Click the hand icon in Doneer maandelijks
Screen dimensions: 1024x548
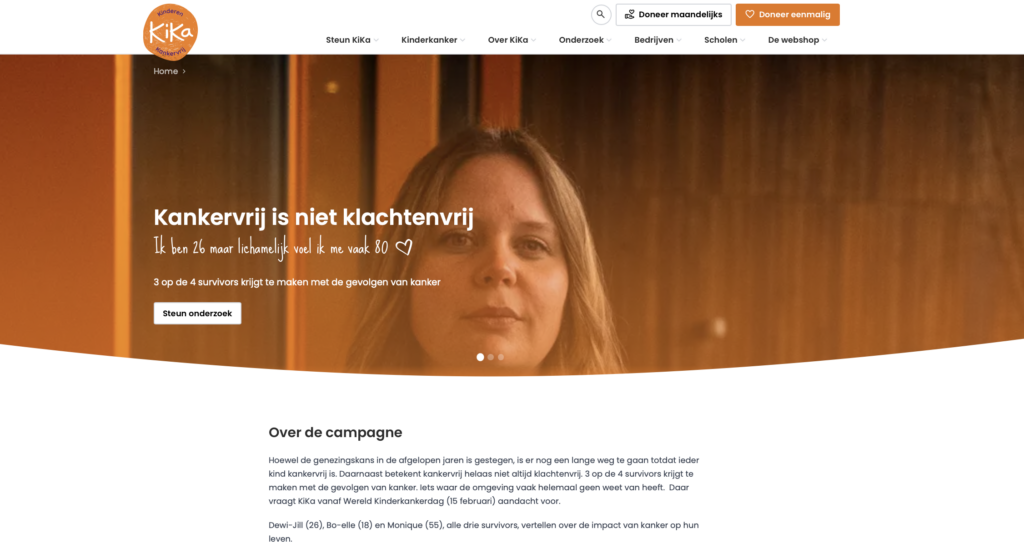click(x=630, y=14)
